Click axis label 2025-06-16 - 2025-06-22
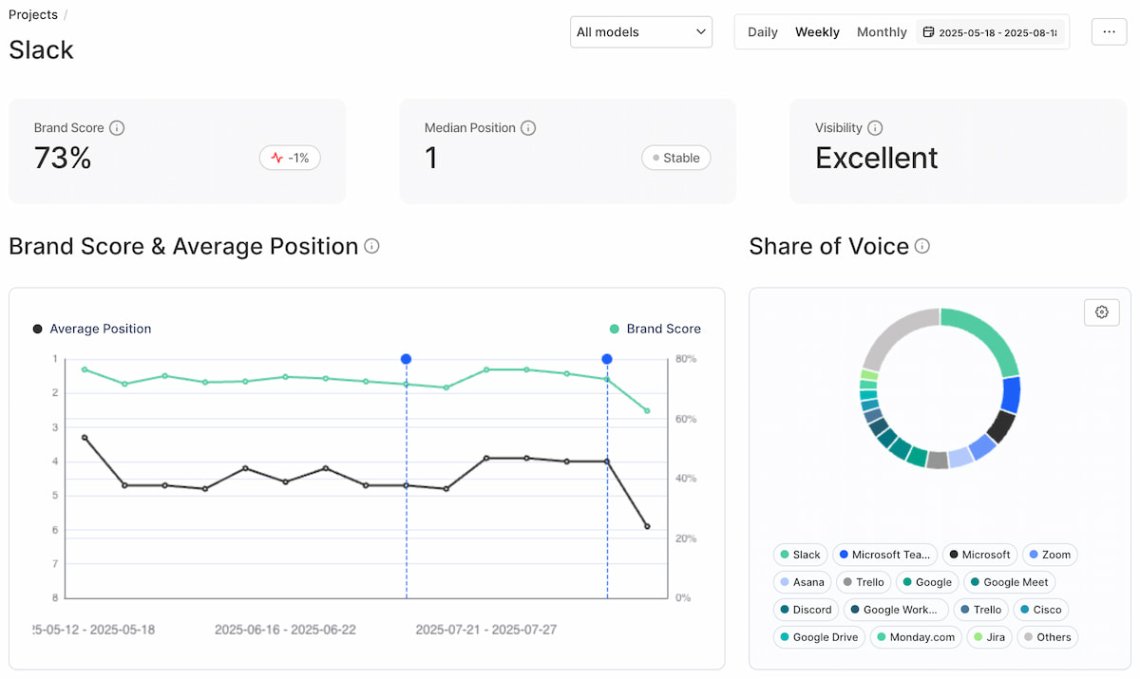 pos(285,630)
